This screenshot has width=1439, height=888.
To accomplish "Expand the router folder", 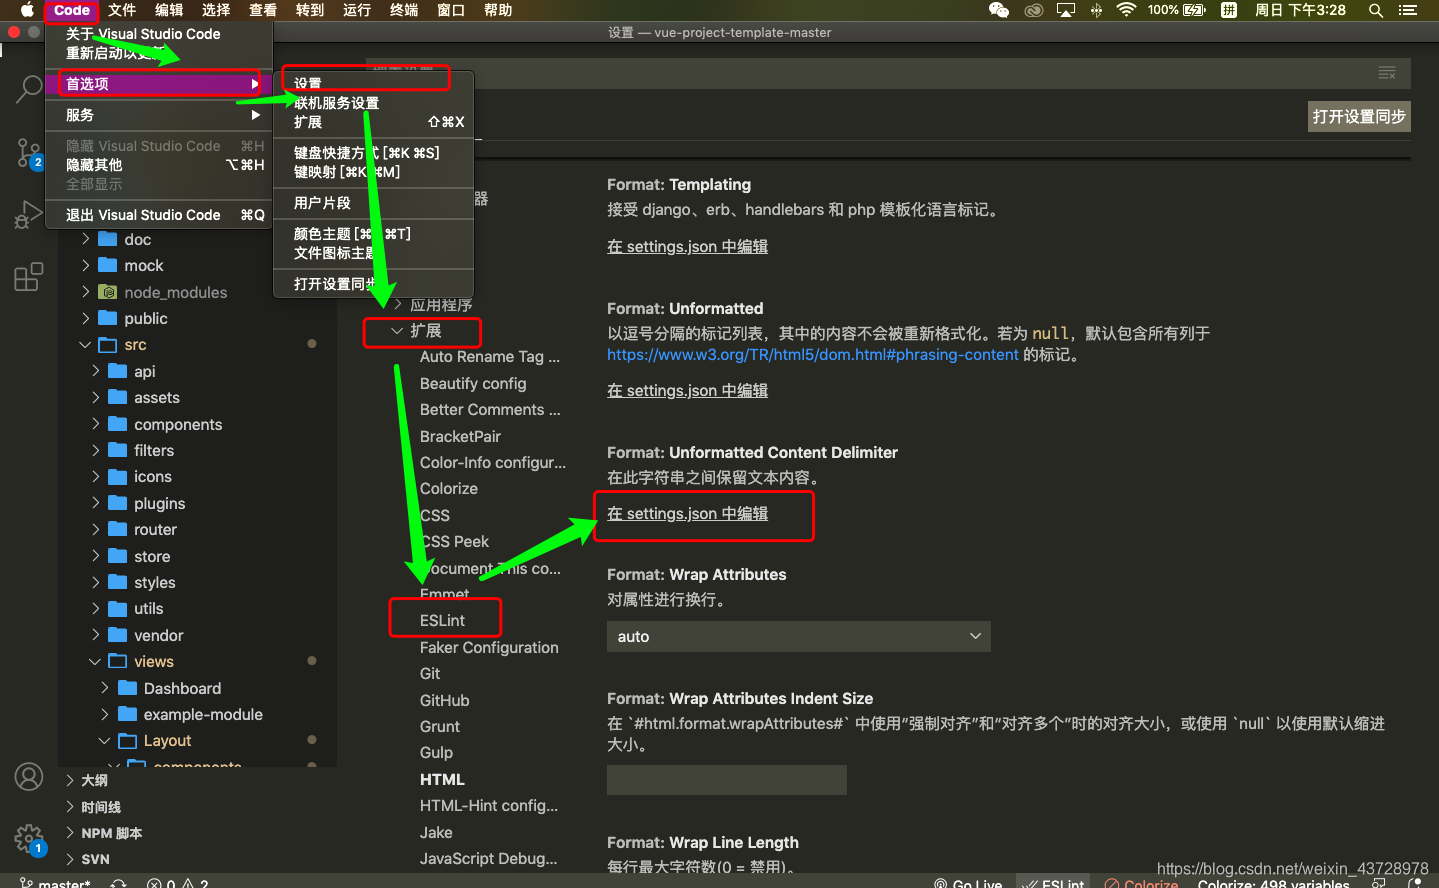I will tap(96, 529).
